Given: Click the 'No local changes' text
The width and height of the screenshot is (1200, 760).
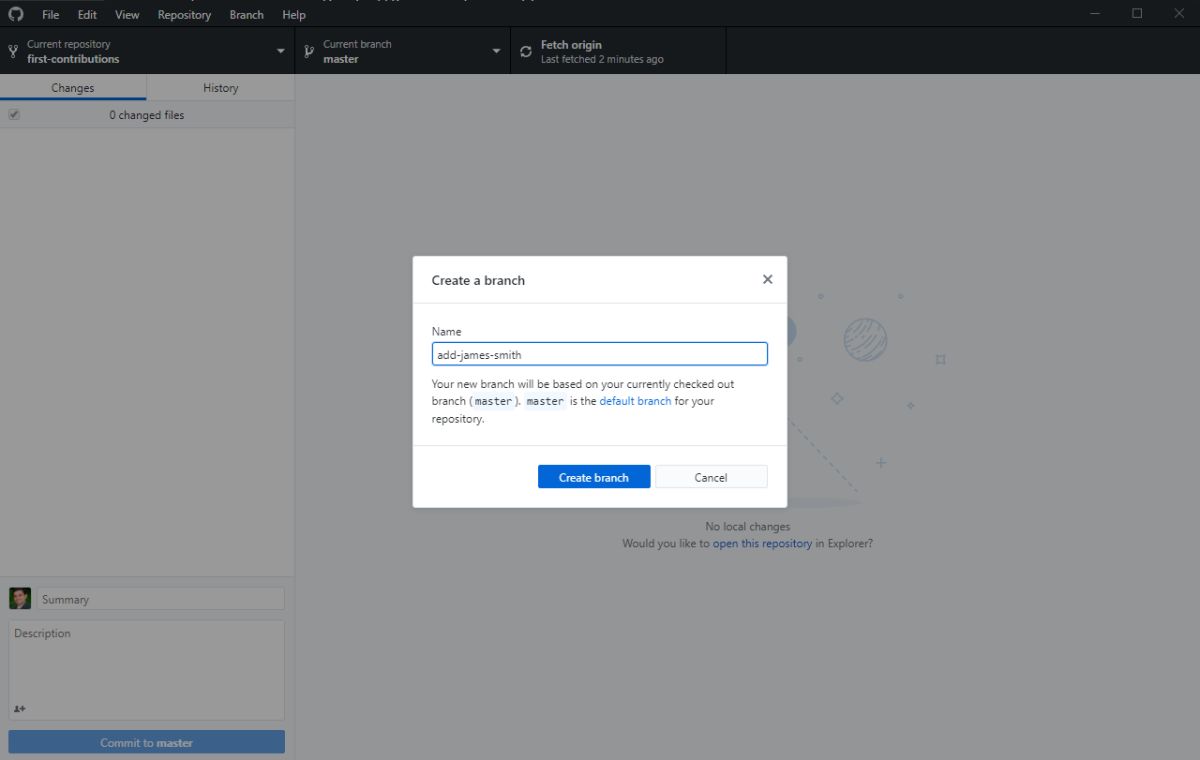Looking at the screenshot, I should (748, 526).
